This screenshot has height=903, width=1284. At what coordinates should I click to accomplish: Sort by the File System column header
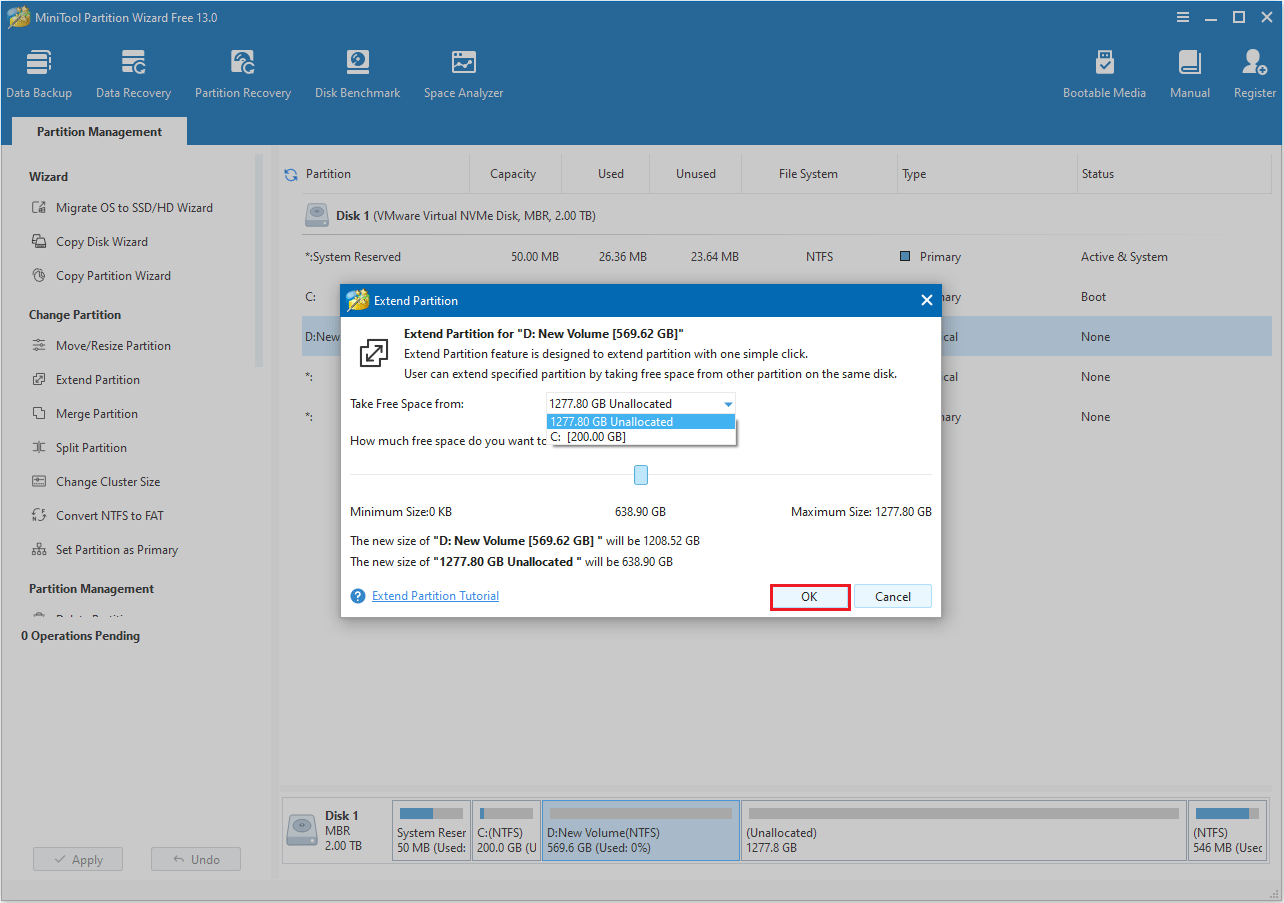coord(808,174)
